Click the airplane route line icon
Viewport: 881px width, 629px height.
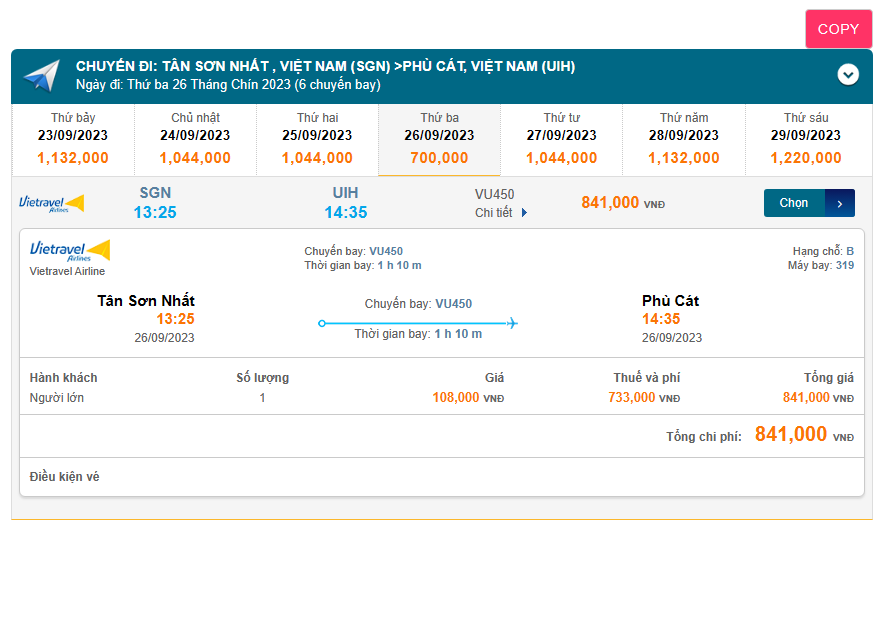[x=418, y=323]
